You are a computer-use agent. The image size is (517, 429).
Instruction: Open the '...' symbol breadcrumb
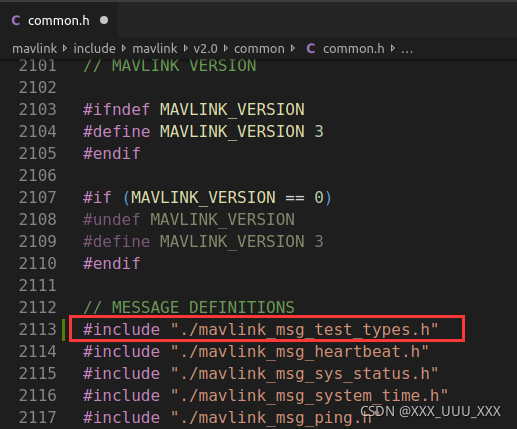tap(407, 50)
